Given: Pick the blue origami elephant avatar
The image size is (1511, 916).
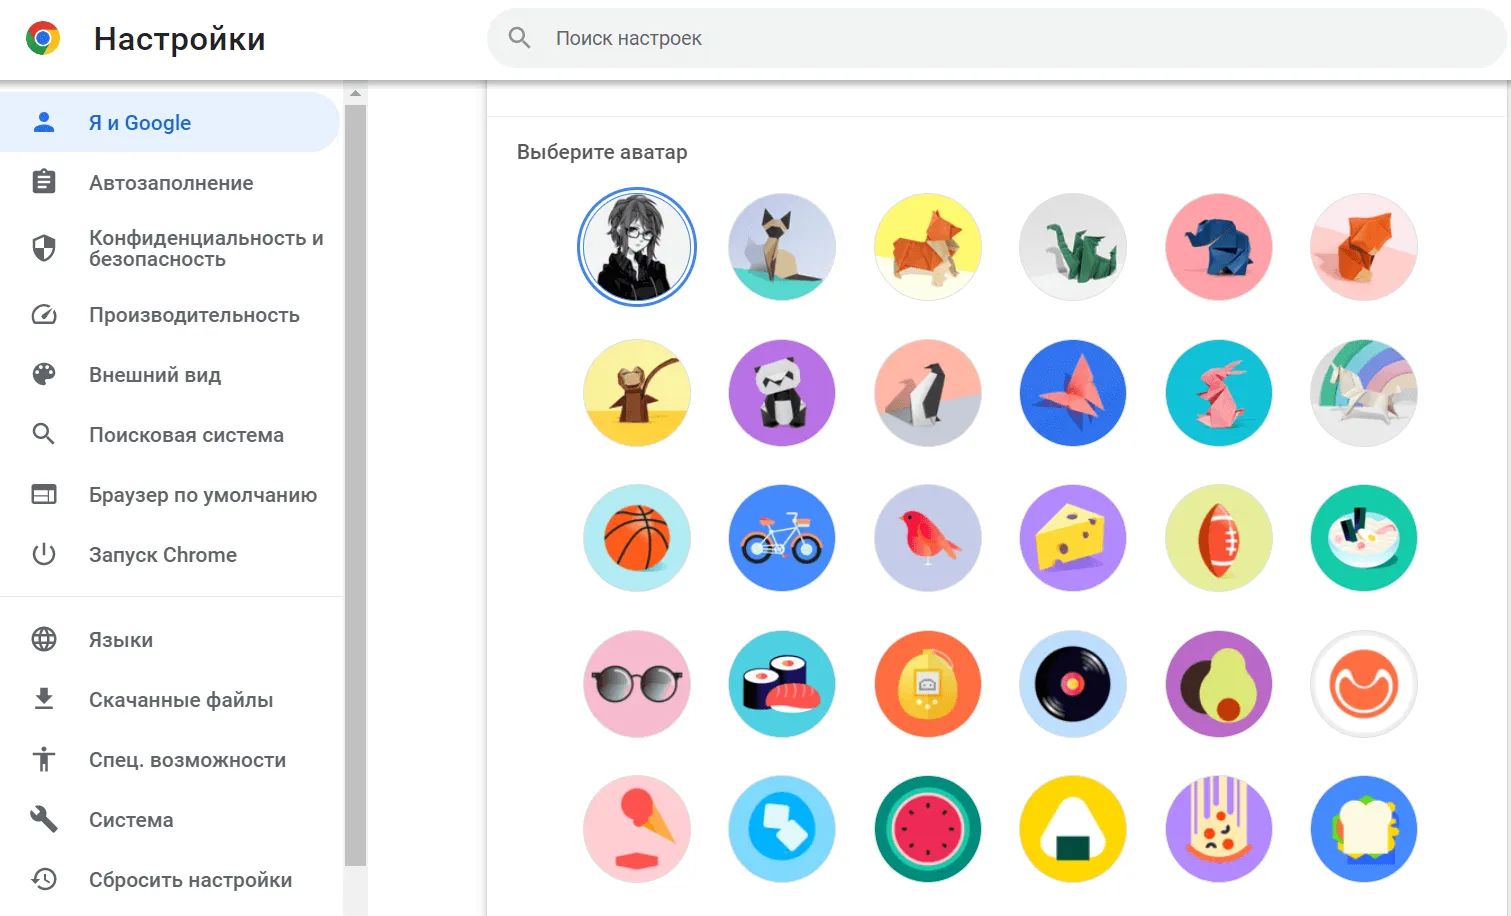Looking at the screenshot, I should click(1219, 247).
